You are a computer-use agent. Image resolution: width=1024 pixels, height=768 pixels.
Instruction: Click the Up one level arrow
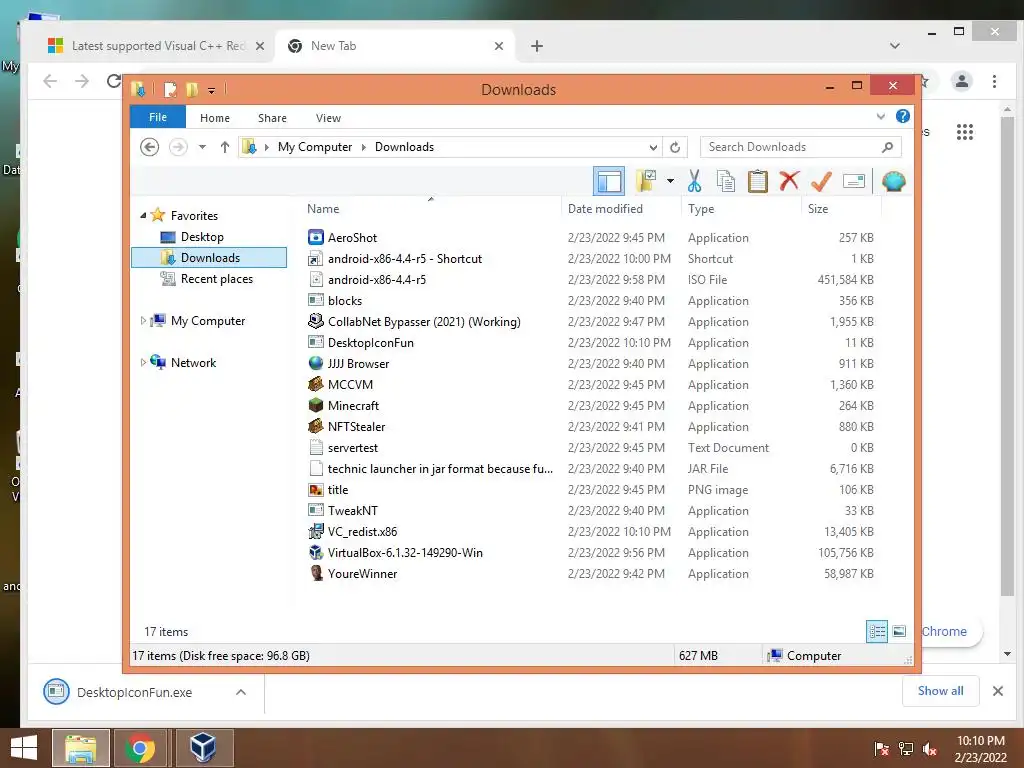pyautogui.click(x=225, y=147)
